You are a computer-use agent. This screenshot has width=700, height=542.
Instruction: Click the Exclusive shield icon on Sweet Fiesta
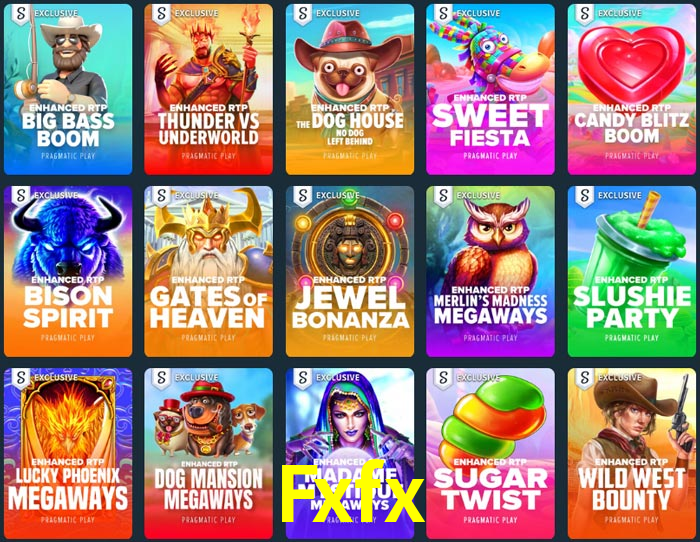[x=443, y=14]
